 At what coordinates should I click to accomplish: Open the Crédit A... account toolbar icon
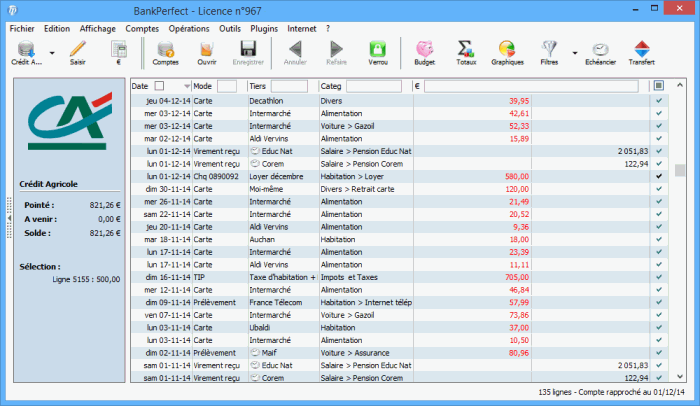26,49
